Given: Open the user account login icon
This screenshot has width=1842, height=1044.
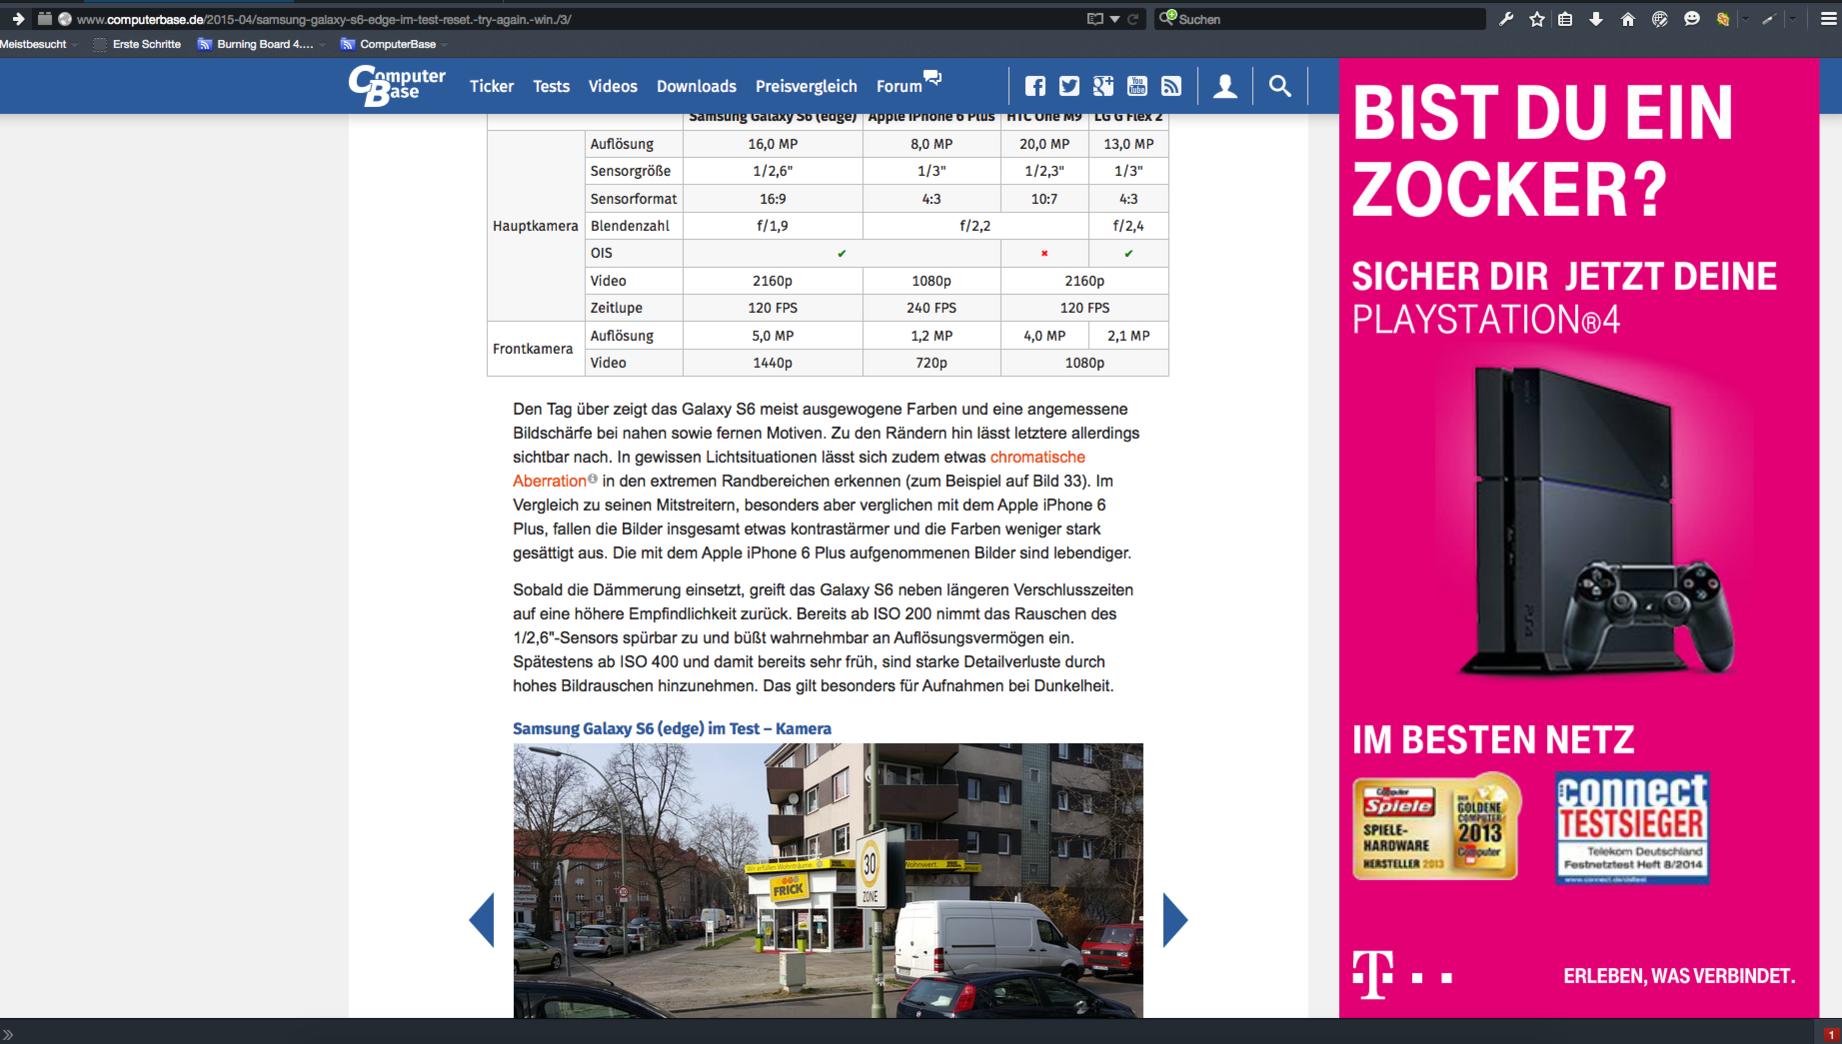Looking at the screenshot, I should 1225,86.
